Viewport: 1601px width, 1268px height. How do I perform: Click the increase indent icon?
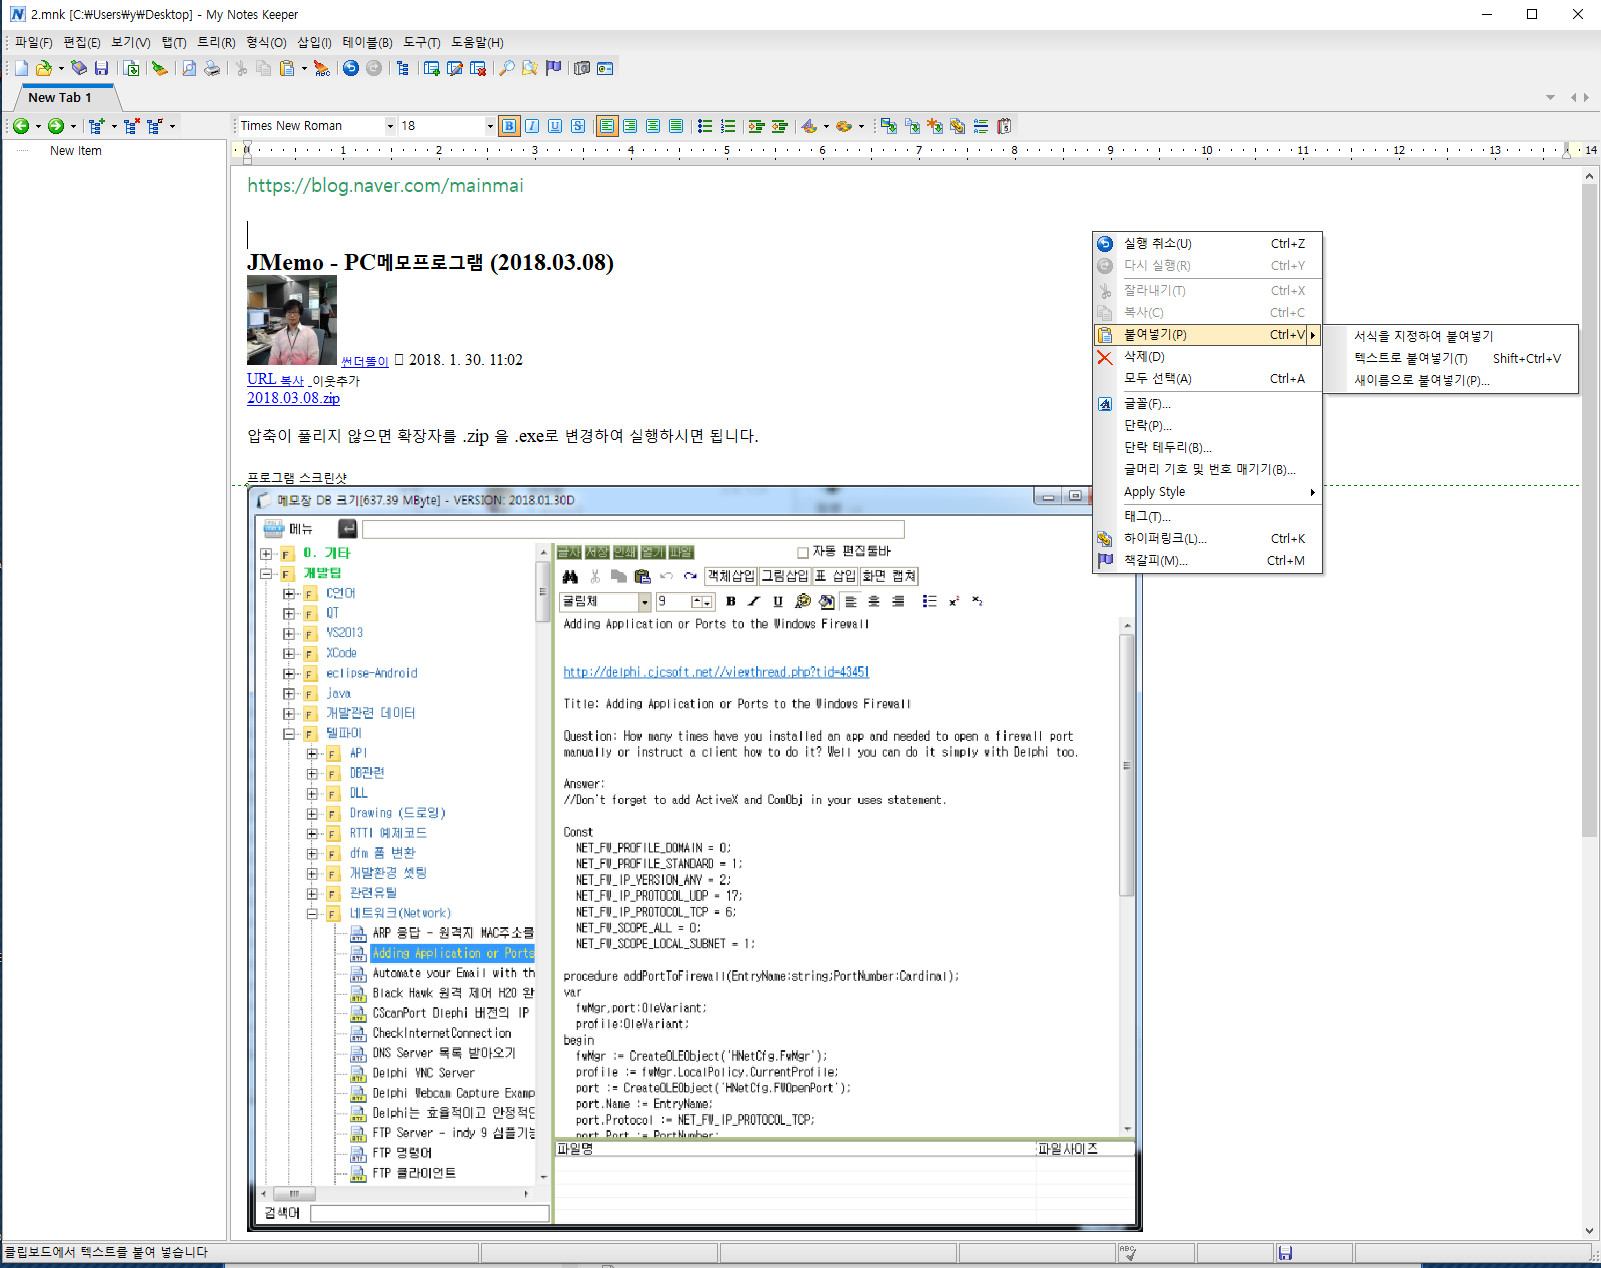tap(756, 126)
